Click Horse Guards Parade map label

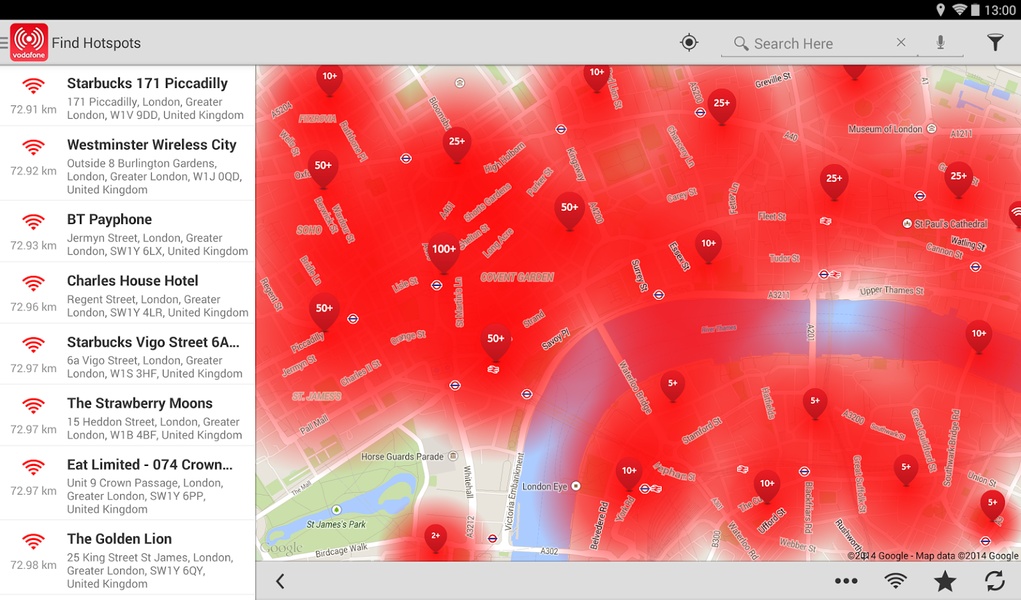pyautogui.click(x=402, y=457)
